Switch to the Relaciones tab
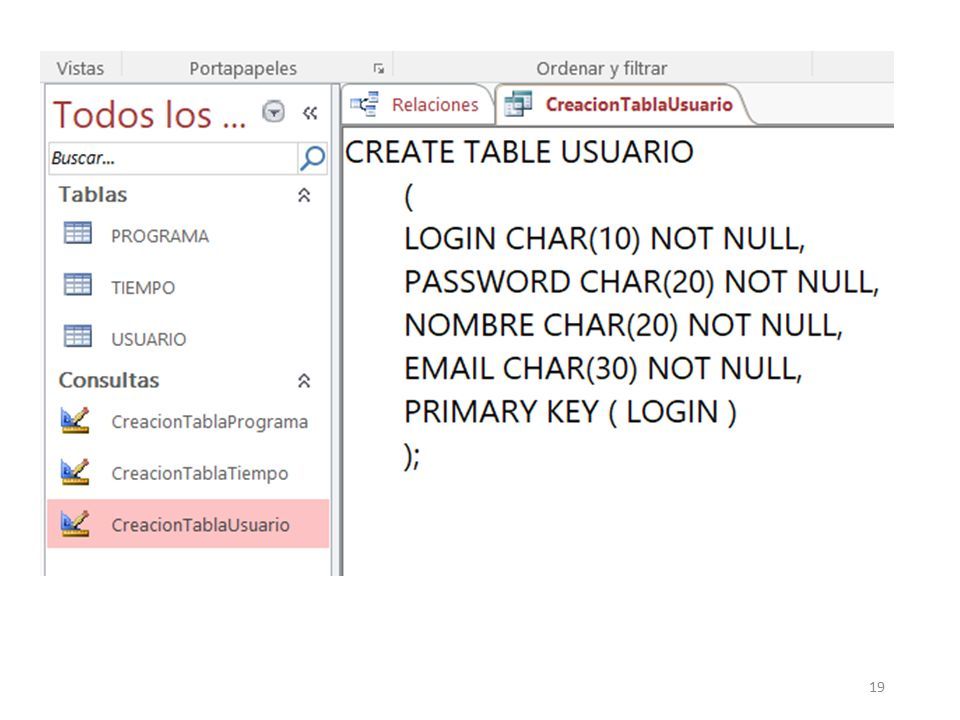The width and height of the screenshot is (960, 720). pyautogui.click(x=418, y=105)
